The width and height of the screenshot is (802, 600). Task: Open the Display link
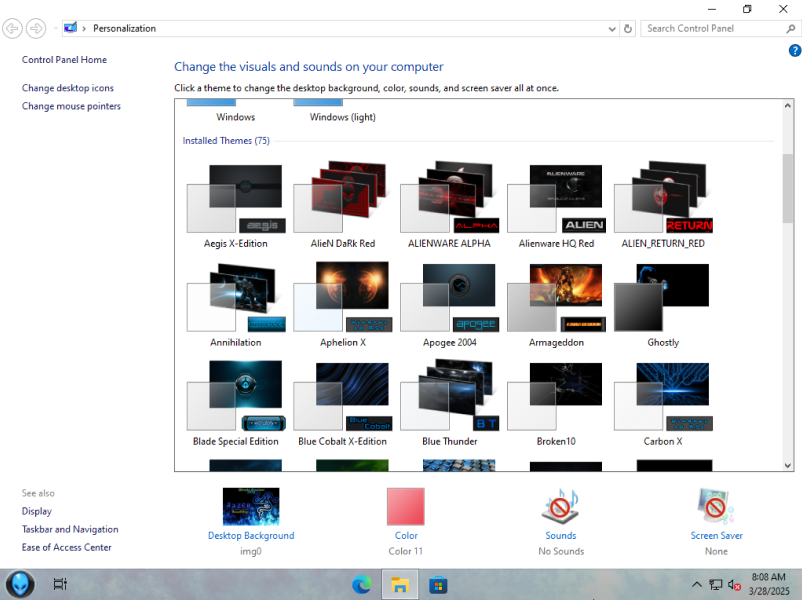point(36,511)
